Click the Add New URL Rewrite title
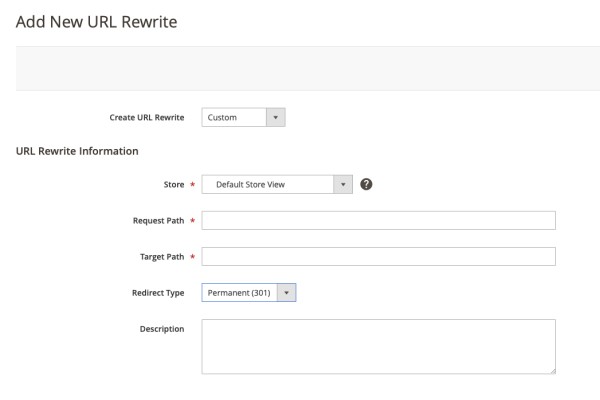Image resolution: width=600 pixels, height=400 pixels. (x=97, y=22)
